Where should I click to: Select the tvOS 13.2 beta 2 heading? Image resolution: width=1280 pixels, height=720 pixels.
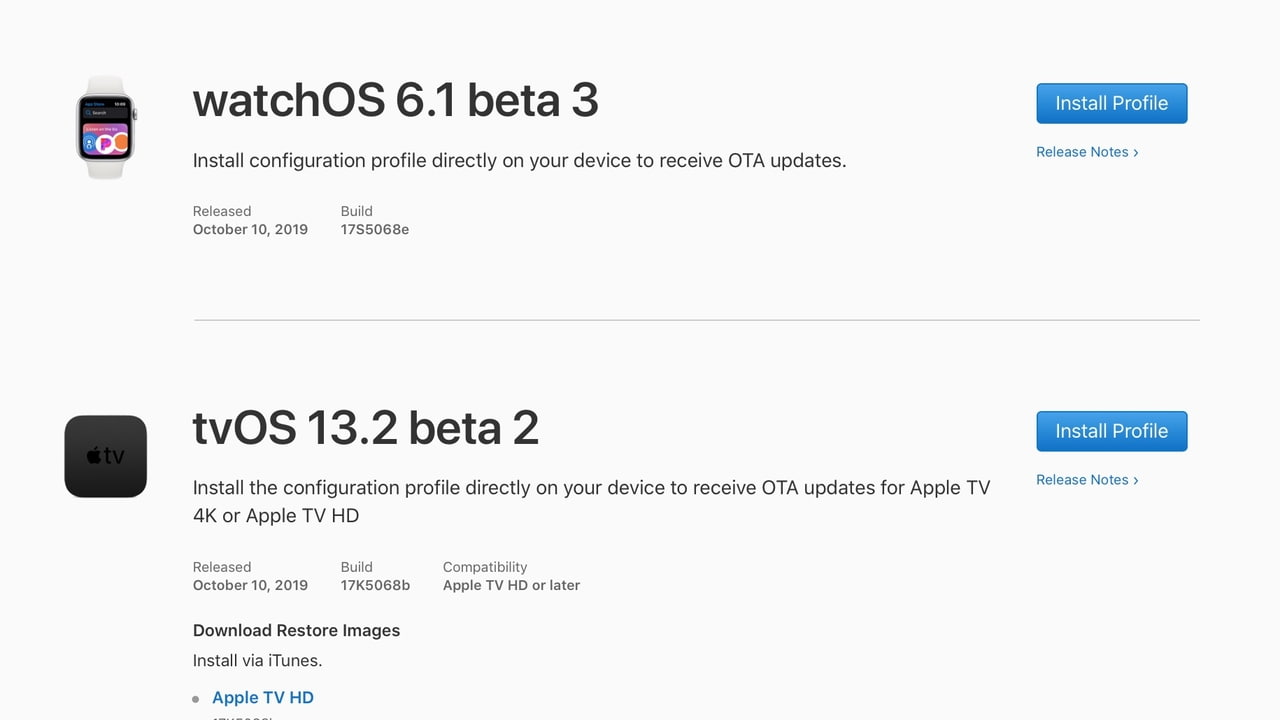pos(365,428)
